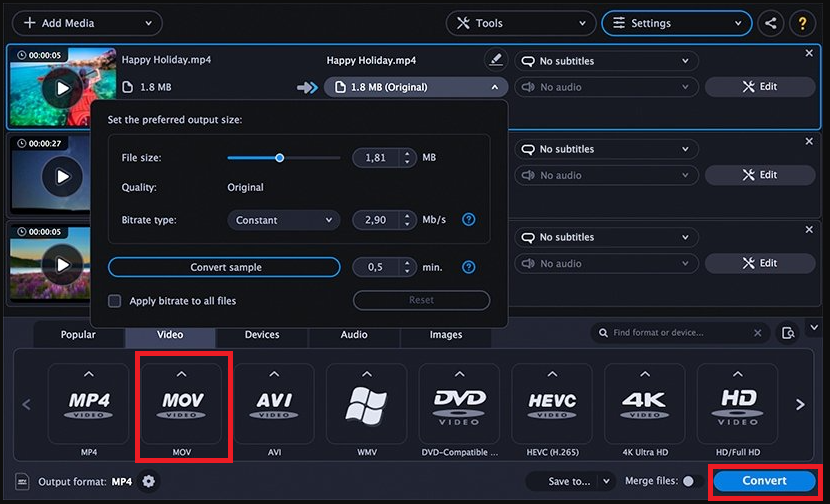Click the bitrate 2,90 value field
Viewport: 830px width, 504px height.
coord(377,220)
